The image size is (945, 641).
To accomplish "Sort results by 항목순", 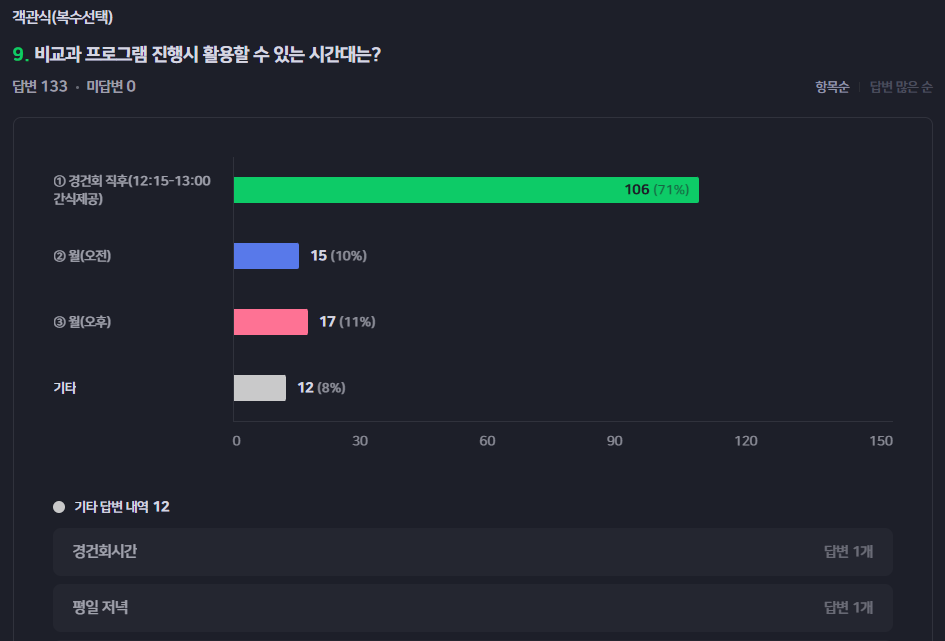I will click(832, 87).
